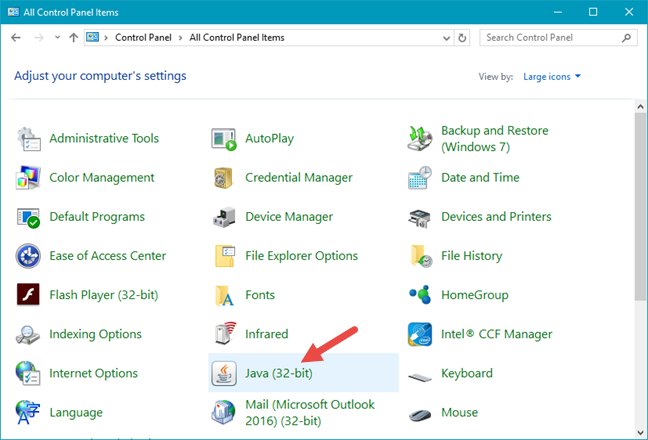Go back with the Back arrow
648x440 pixels.
pyautogui.click(x=16, y=38)
